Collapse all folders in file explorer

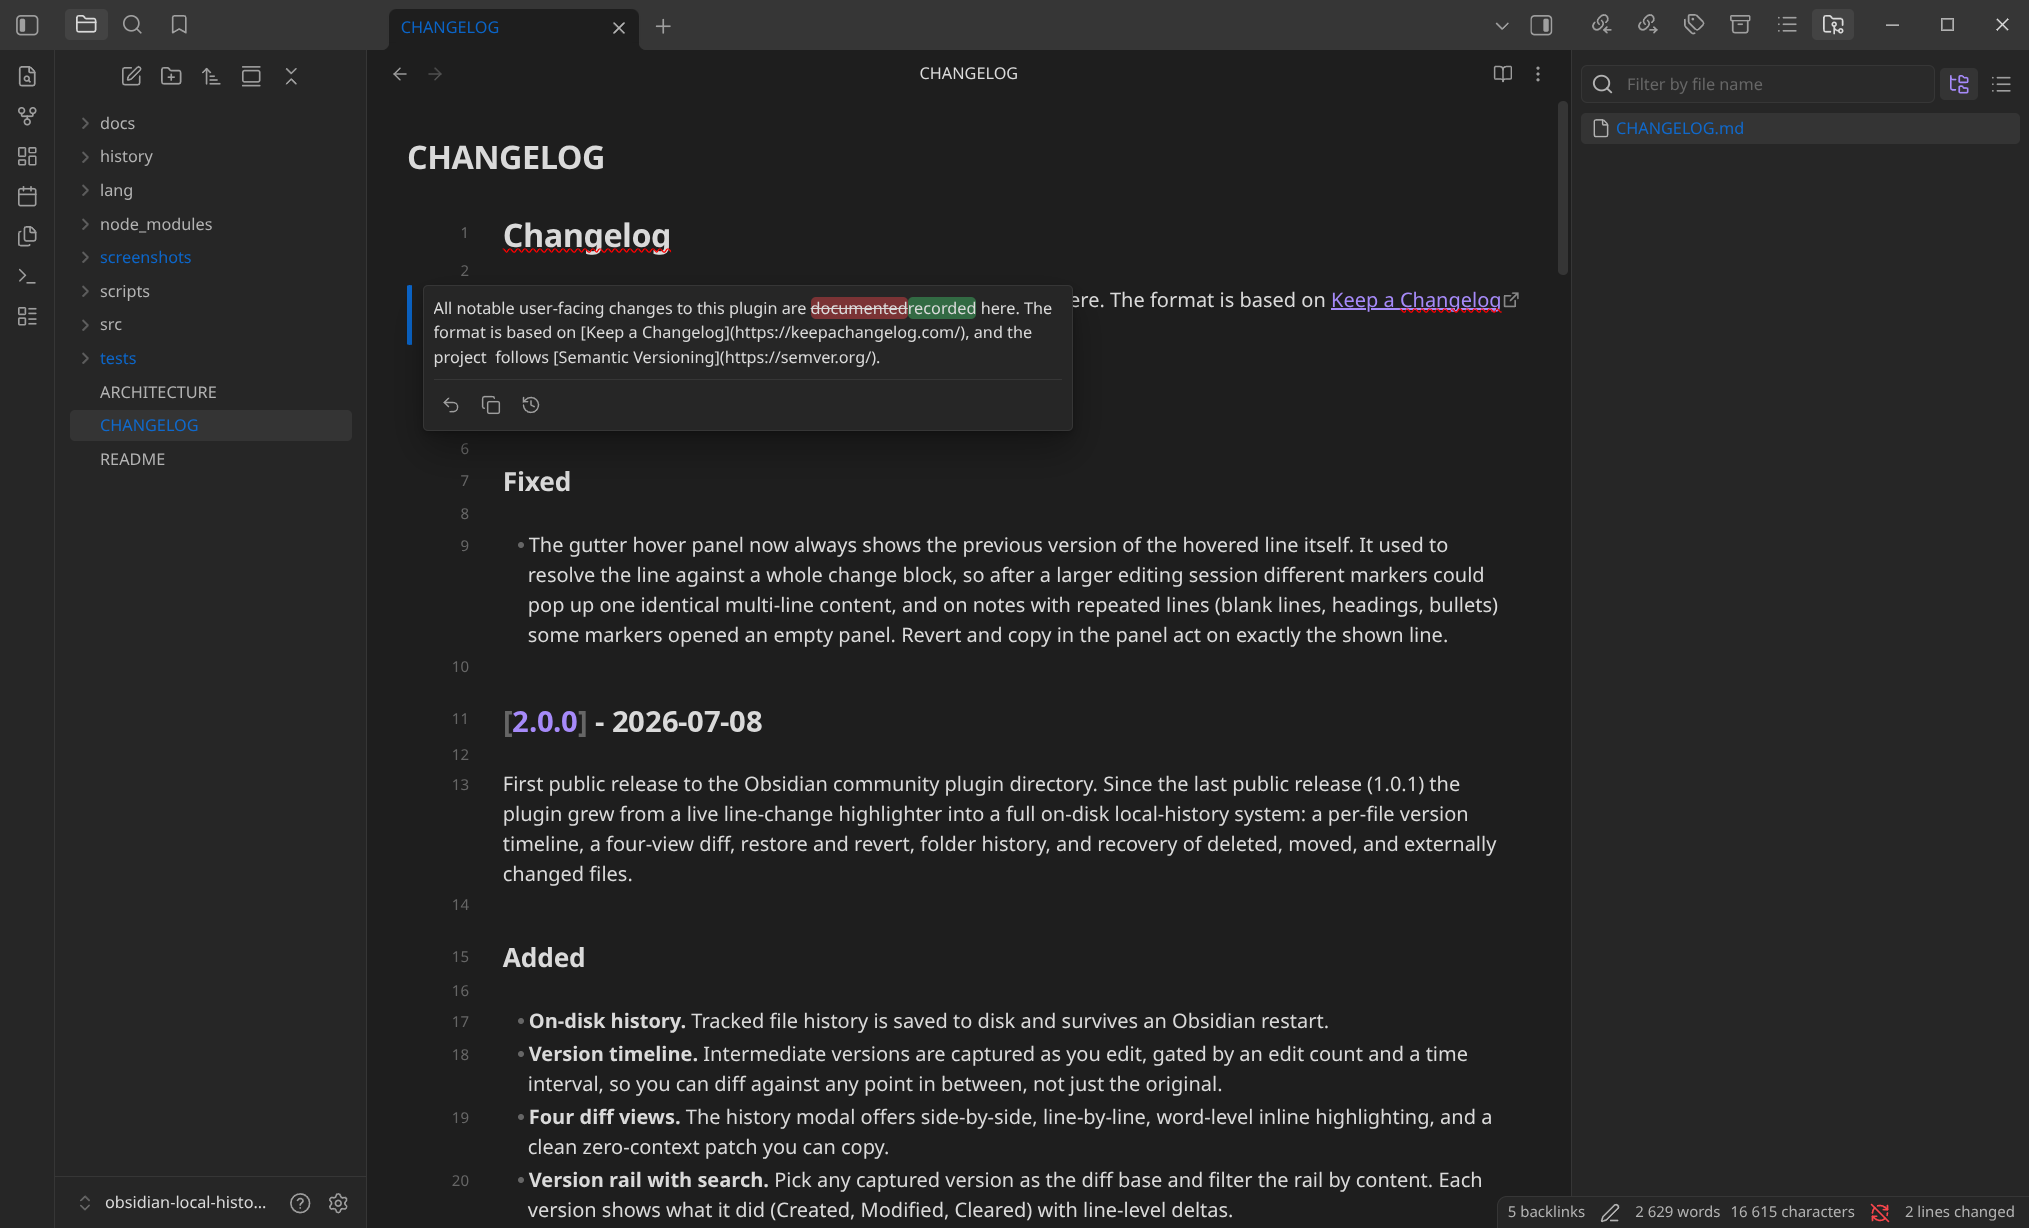(291, 76)
